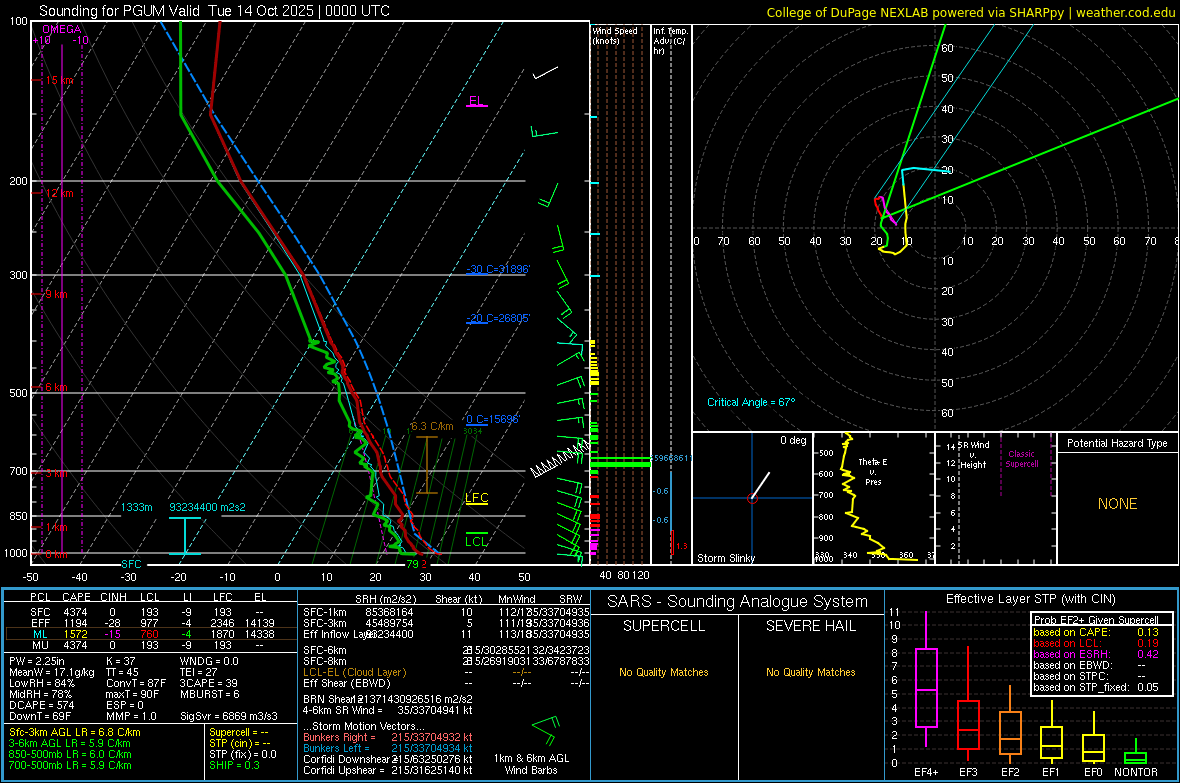
Task: Click the '1333m' effective inflow label
Action: [136, 507]
